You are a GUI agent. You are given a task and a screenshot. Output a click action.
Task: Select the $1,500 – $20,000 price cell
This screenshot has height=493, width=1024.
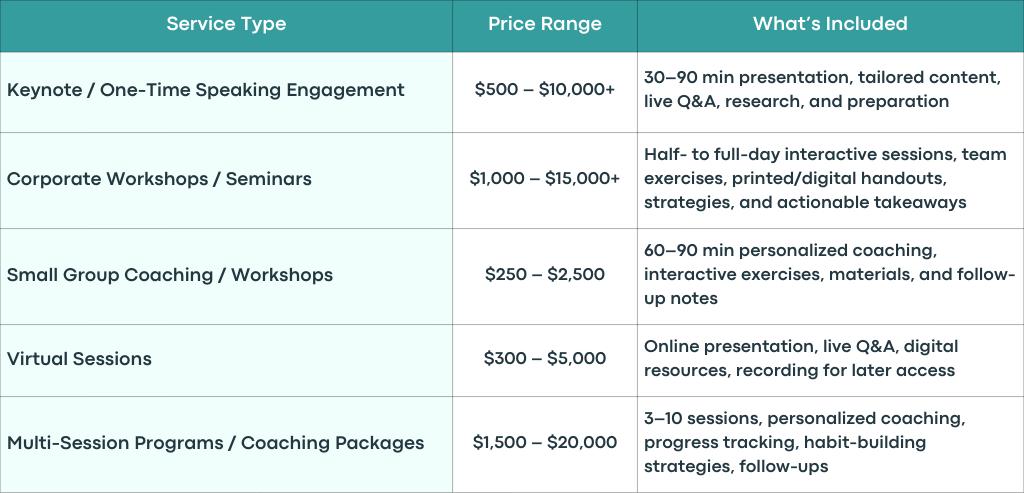(545, 443)
